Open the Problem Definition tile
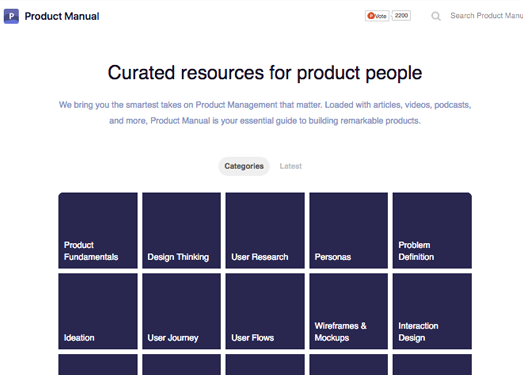Image resolution: width=523 pixels, height=375 pixels. tap(432, 230)
